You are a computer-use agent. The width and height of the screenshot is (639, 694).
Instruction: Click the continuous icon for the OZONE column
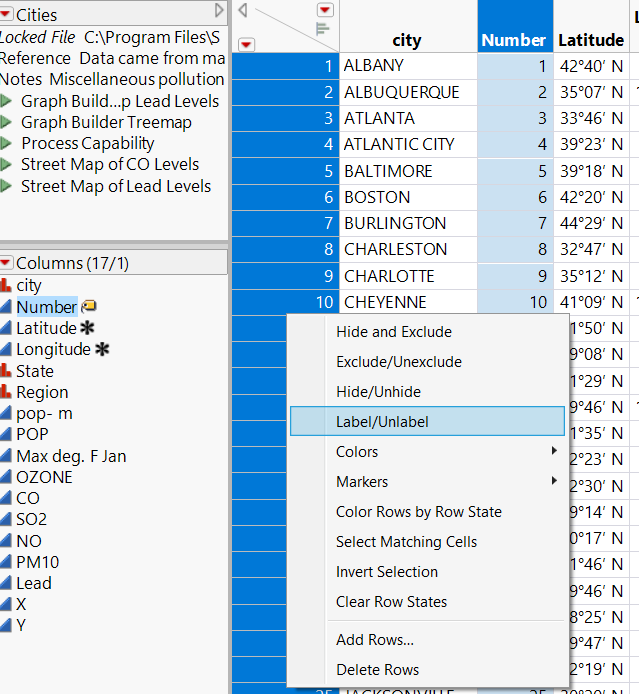tap(8, 477)
